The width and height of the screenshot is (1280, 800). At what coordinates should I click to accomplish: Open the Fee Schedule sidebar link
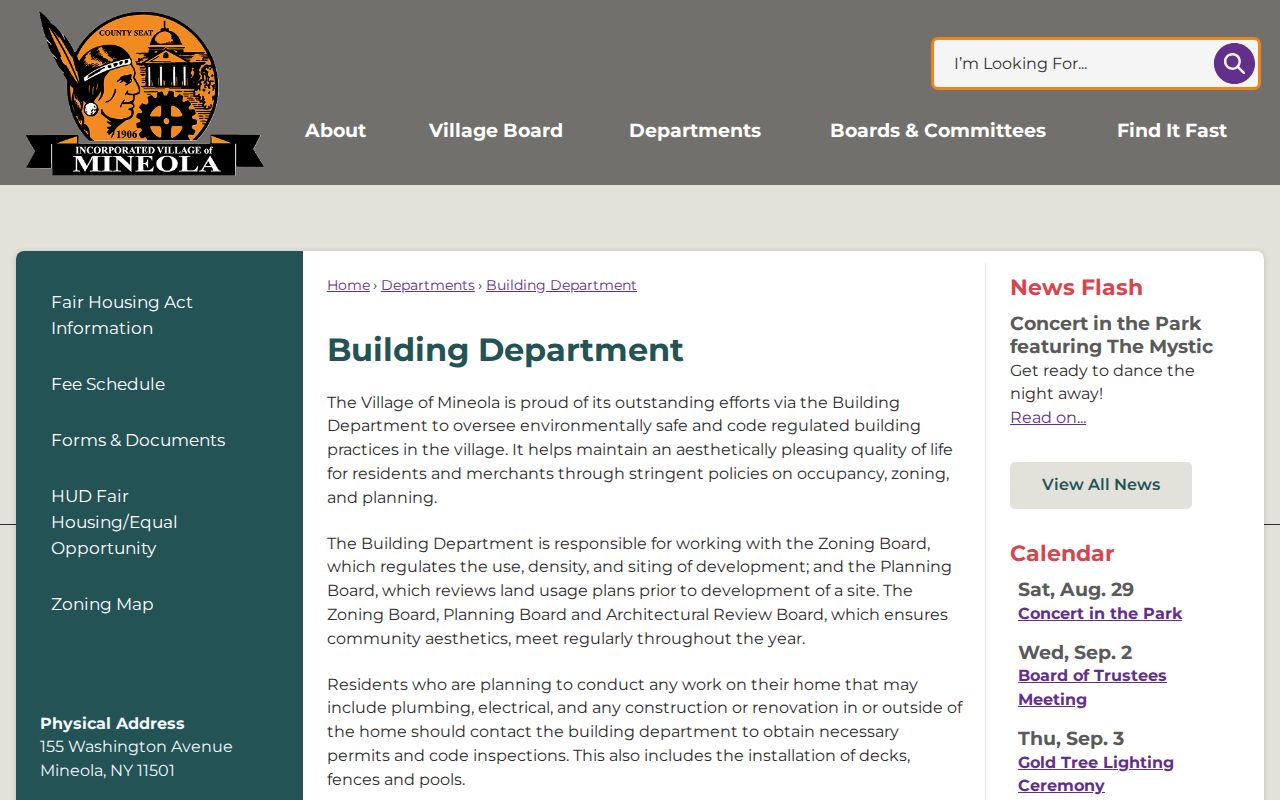[108, 384]
